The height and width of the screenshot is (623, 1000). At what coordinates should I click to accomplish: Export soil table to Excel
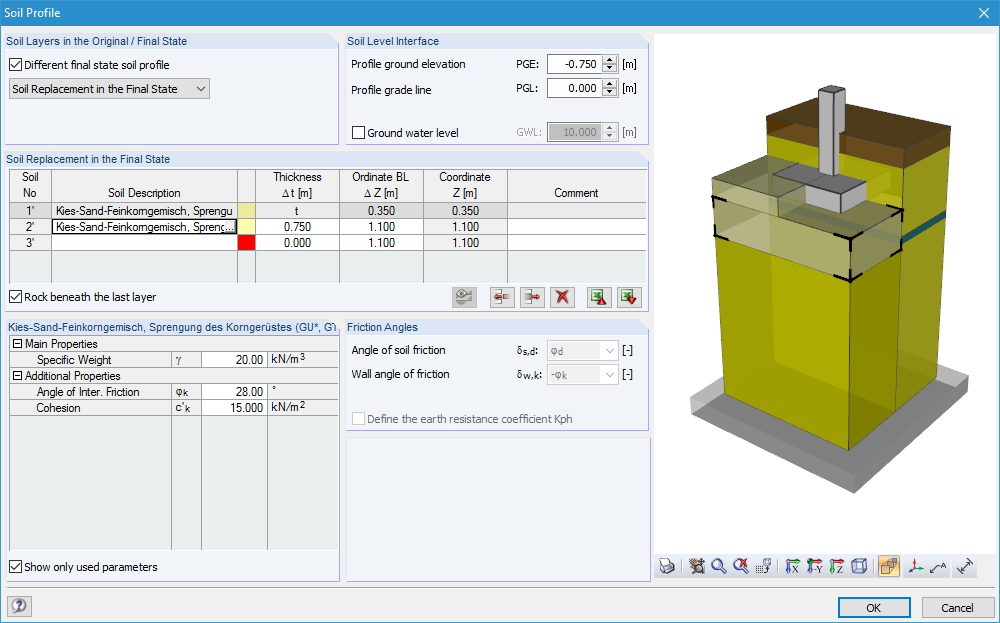pyautogui.click(x=599, y=297)
